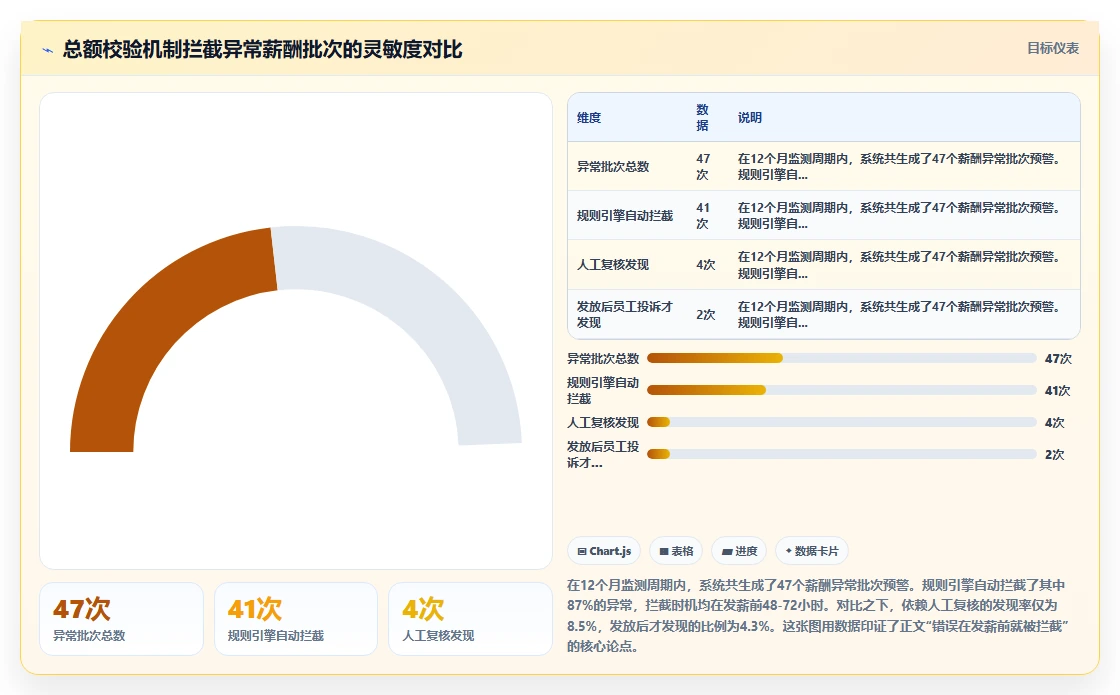Screen dimensions: 1120x695
Task: Select the 规则引擎自动拦截 progress bar
Action: pos(841,390)
